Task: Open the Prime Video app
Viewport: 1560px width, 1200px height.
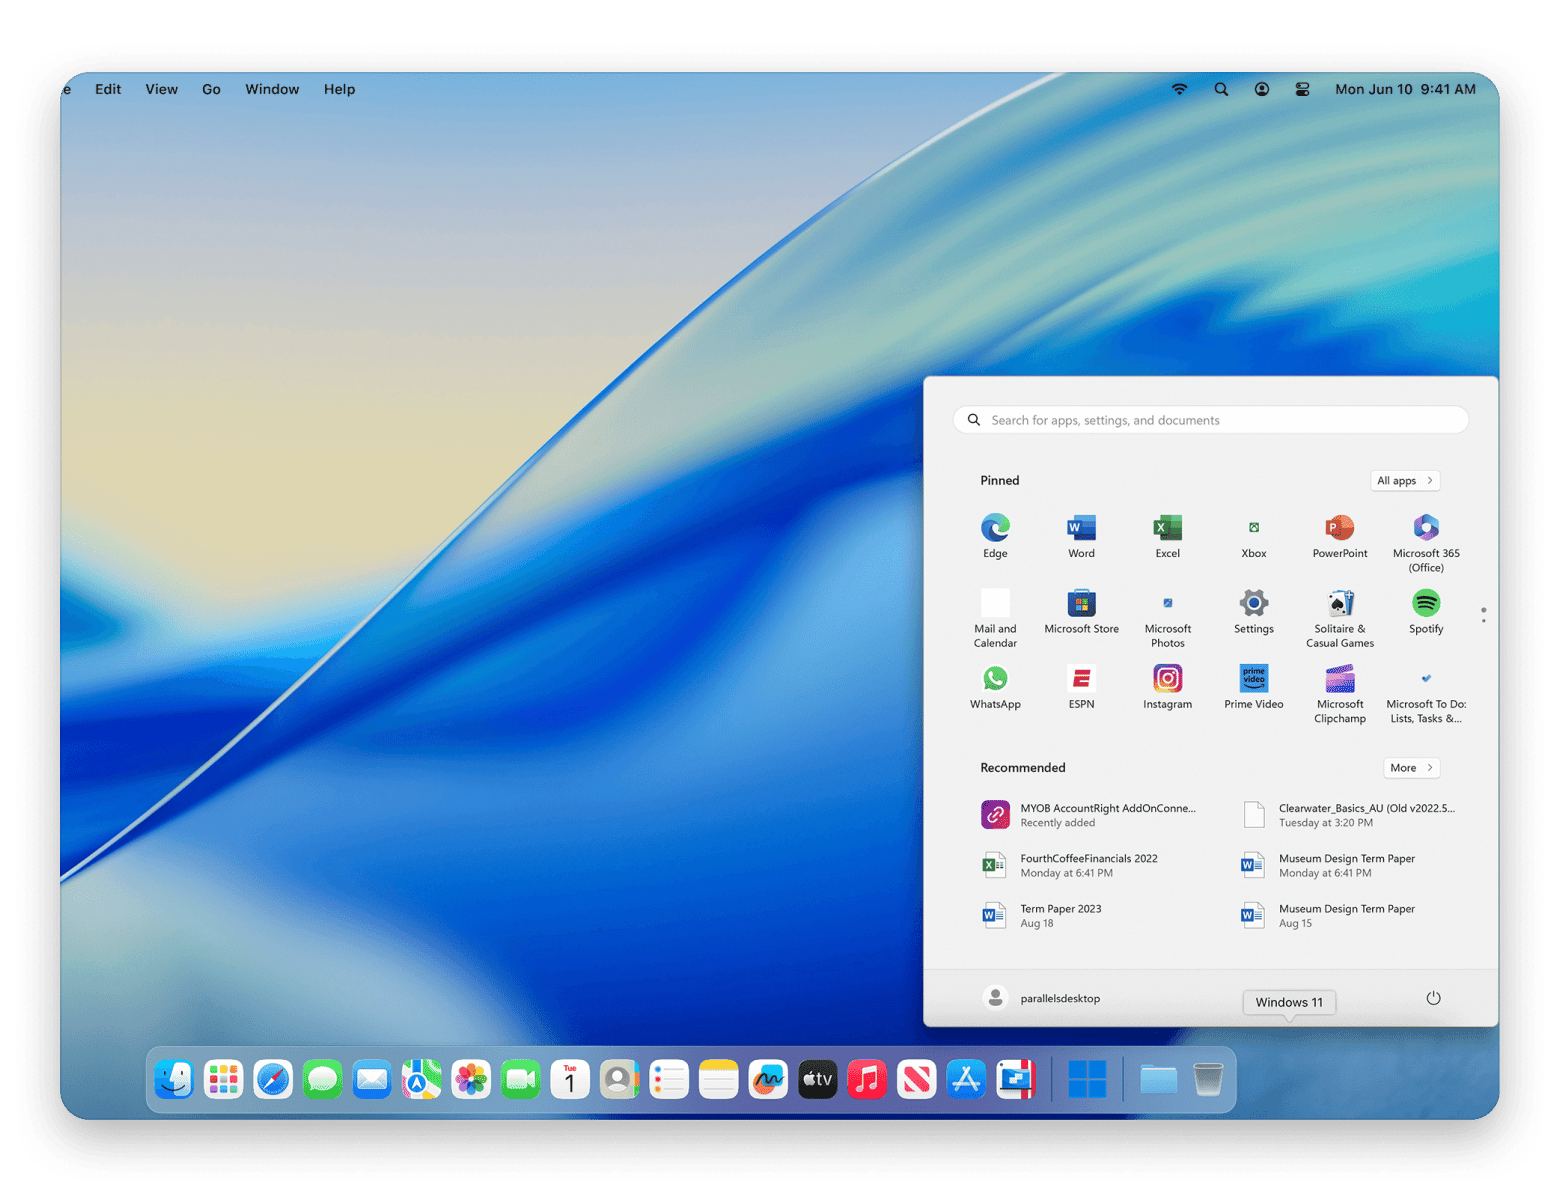Action: point(1253,687)
